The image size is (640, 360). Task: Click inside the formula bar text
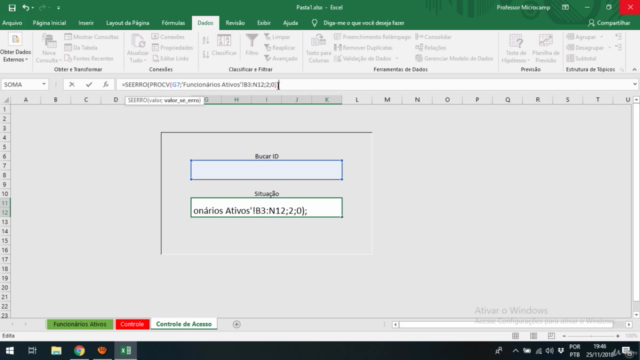(x=199, y=84)
